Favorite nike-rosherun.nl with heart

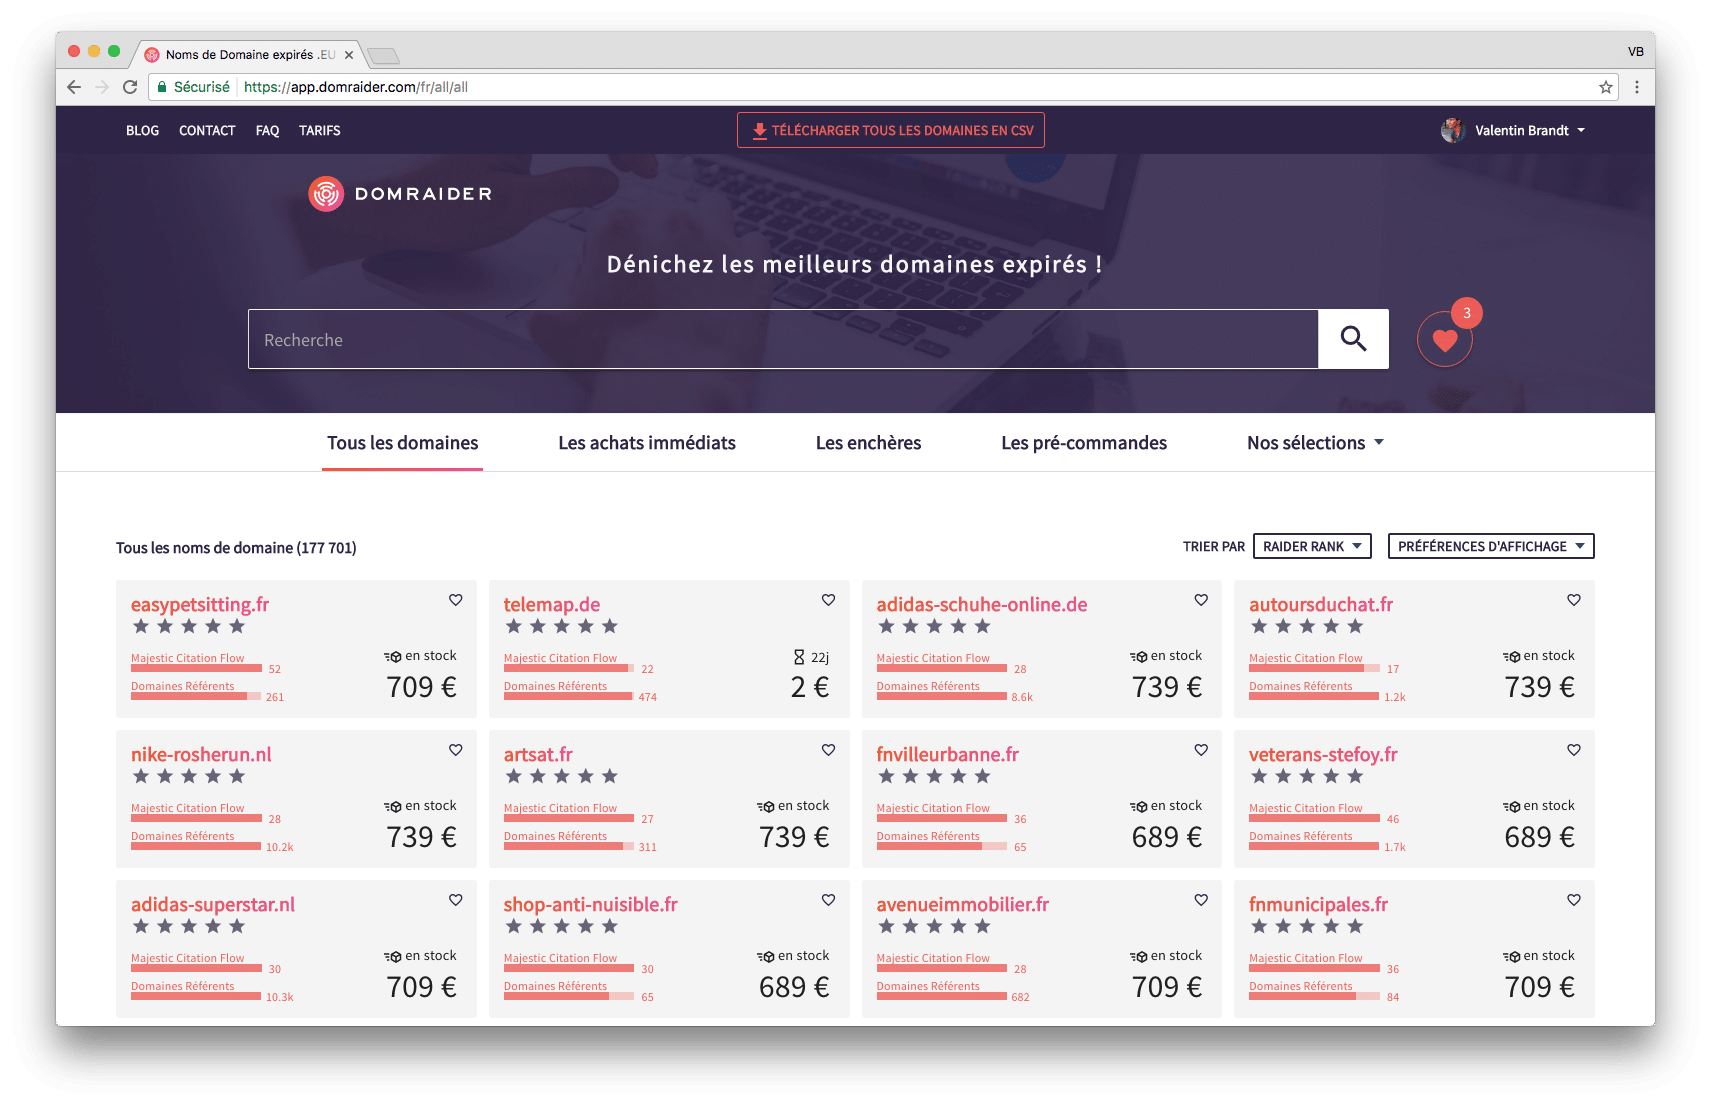[x=456, y=750]
